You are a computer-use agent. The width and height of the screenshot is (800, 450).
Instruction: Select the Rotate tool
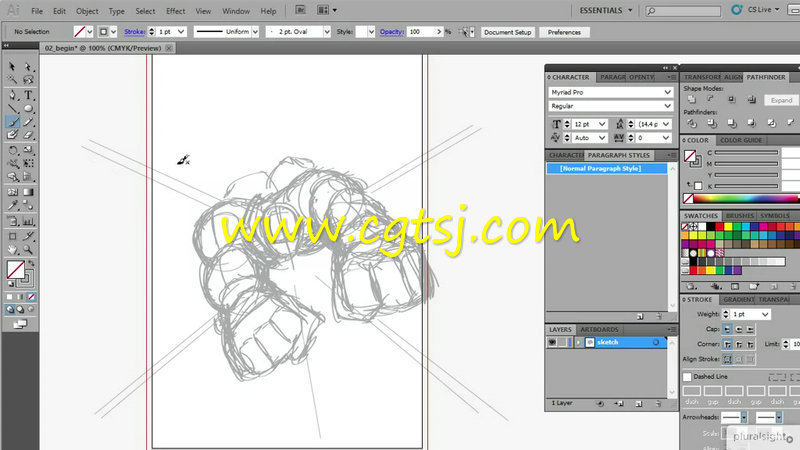pos(12,150)
